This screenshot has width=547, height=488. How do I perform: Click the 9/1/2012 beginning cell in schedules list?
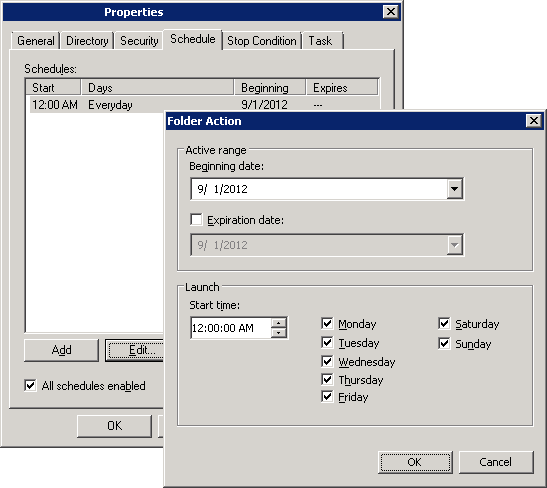[264, 105]
